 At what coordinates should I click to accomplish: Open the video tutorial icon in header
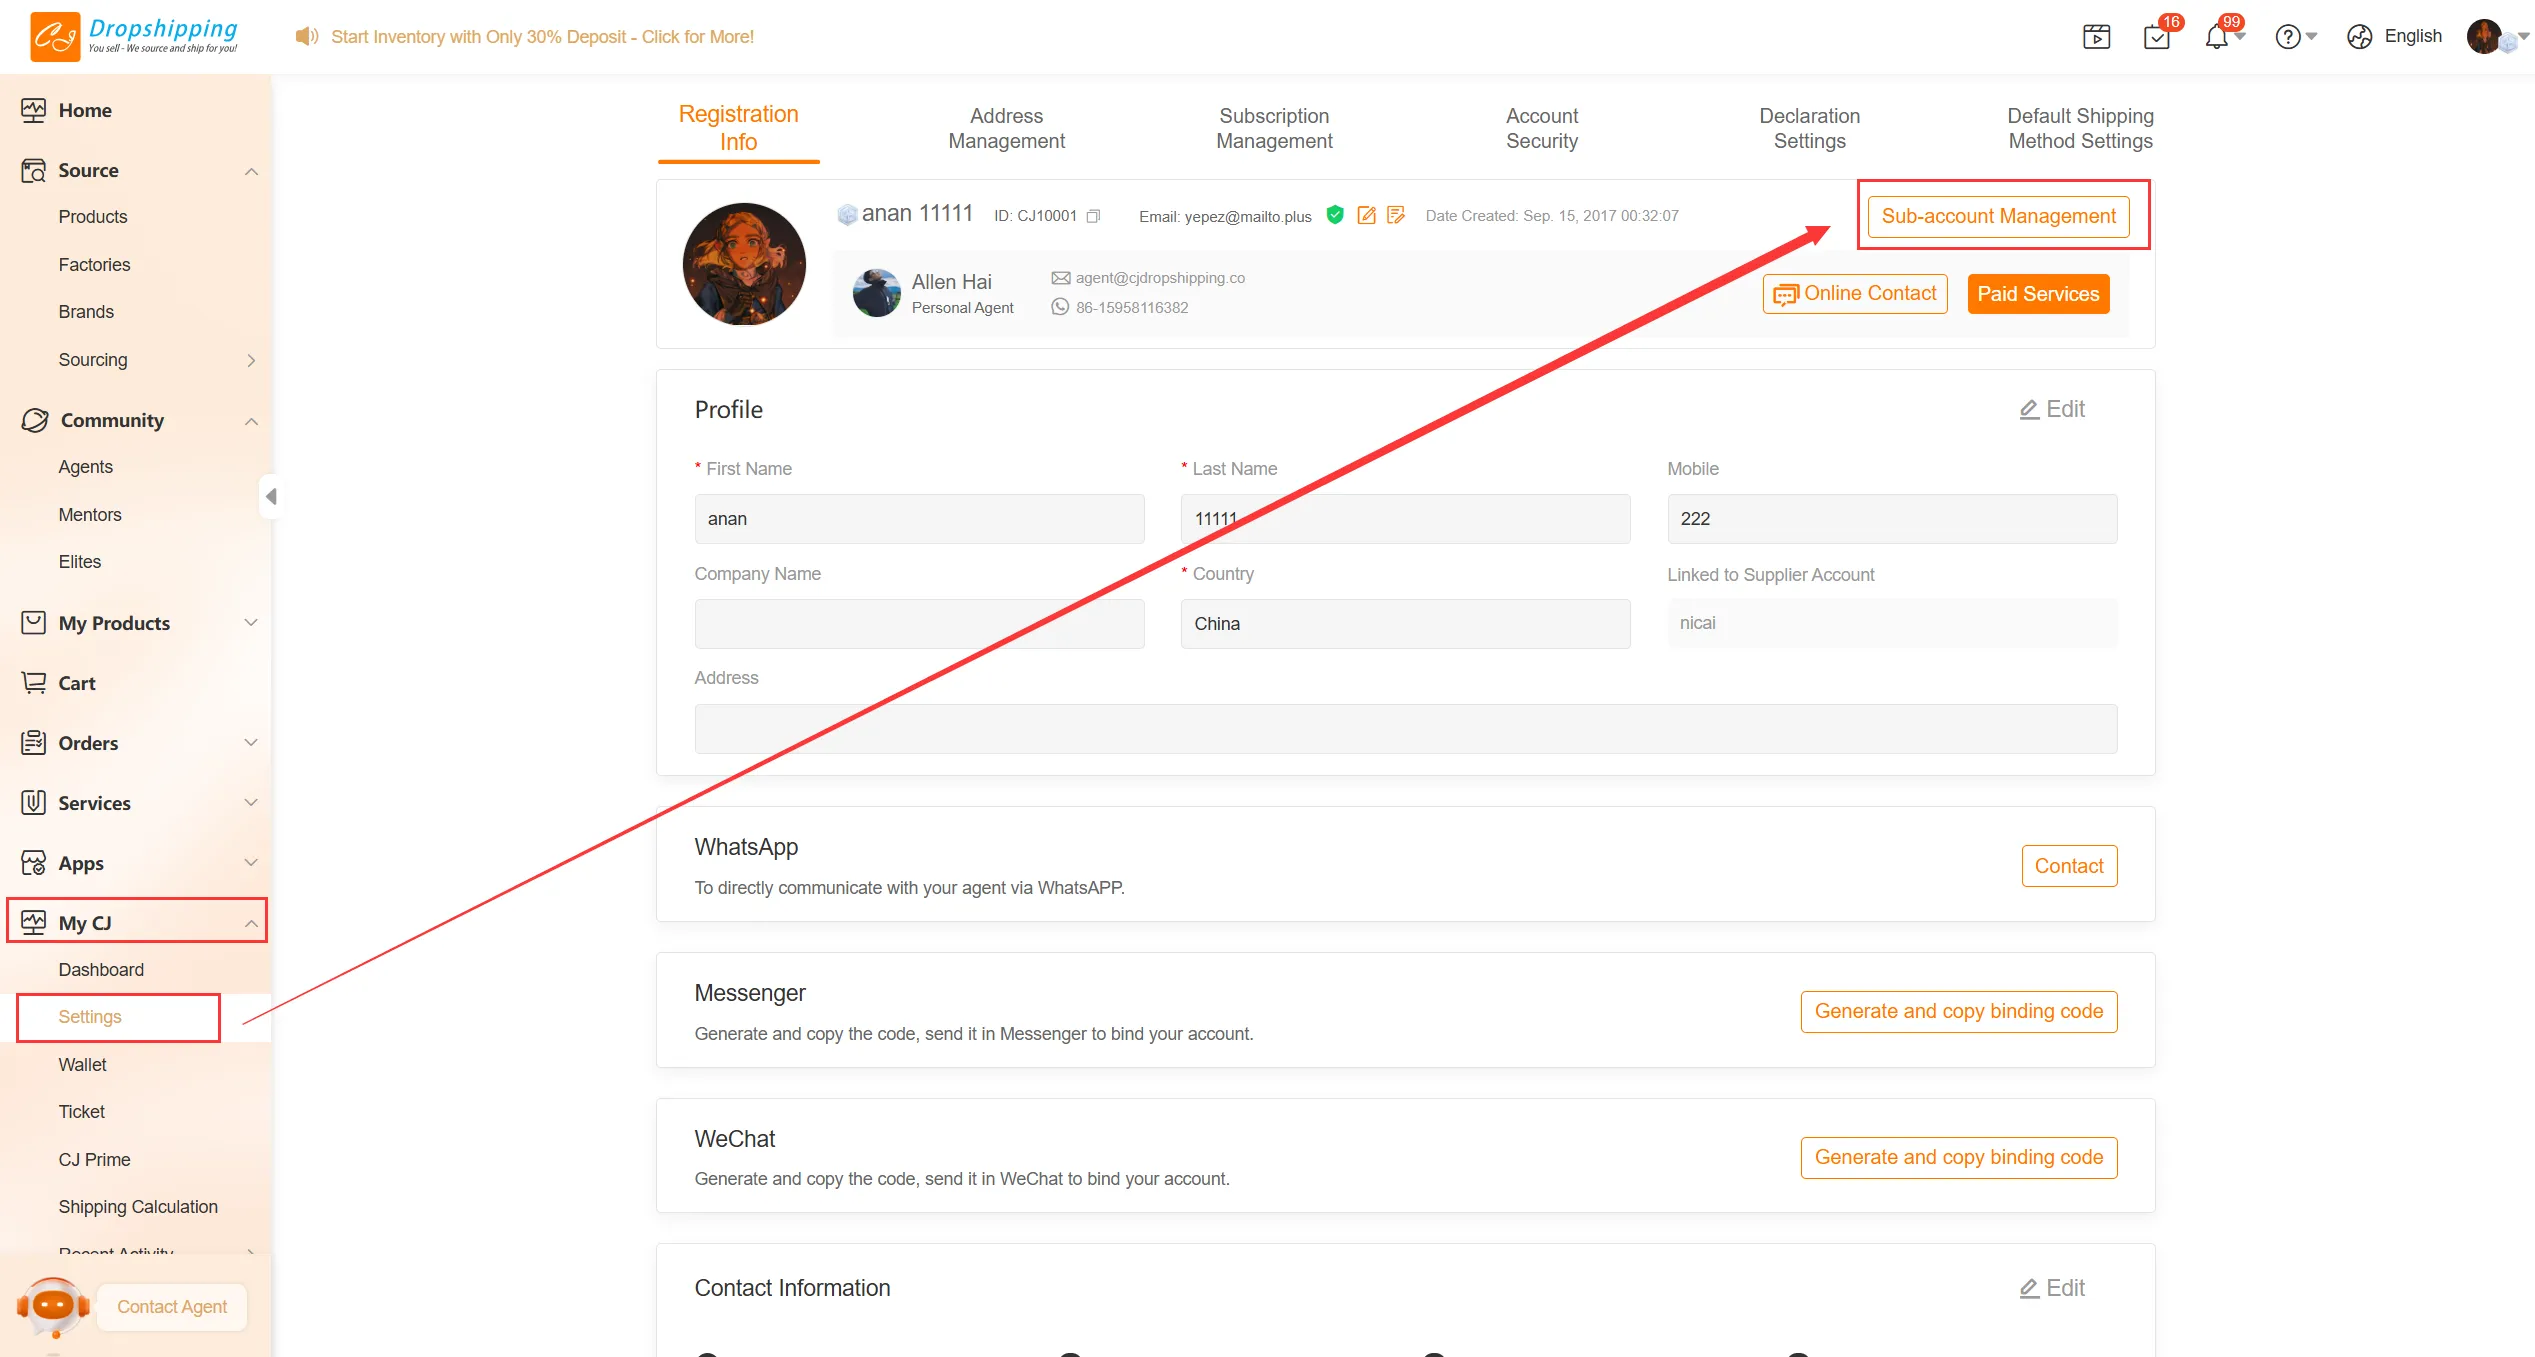pyautogui.click(x=2097, y=37)
